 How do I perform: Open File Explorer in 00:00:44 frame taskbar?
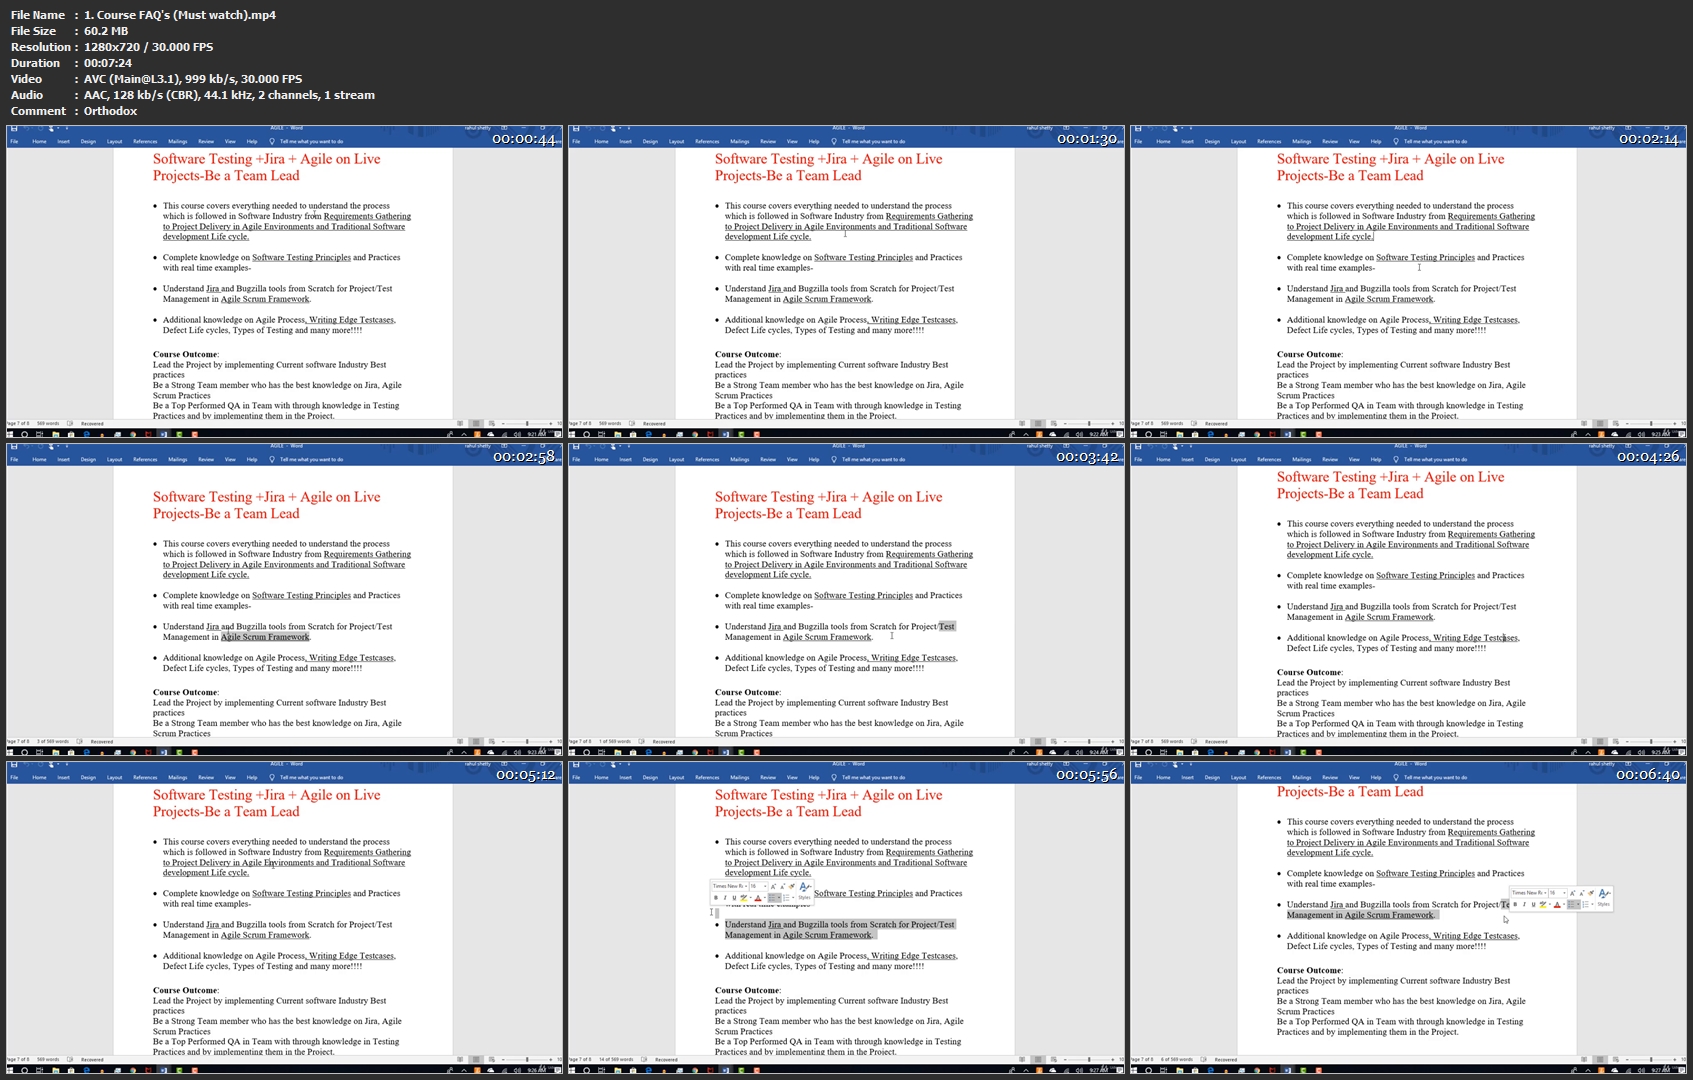click(56, 434)
